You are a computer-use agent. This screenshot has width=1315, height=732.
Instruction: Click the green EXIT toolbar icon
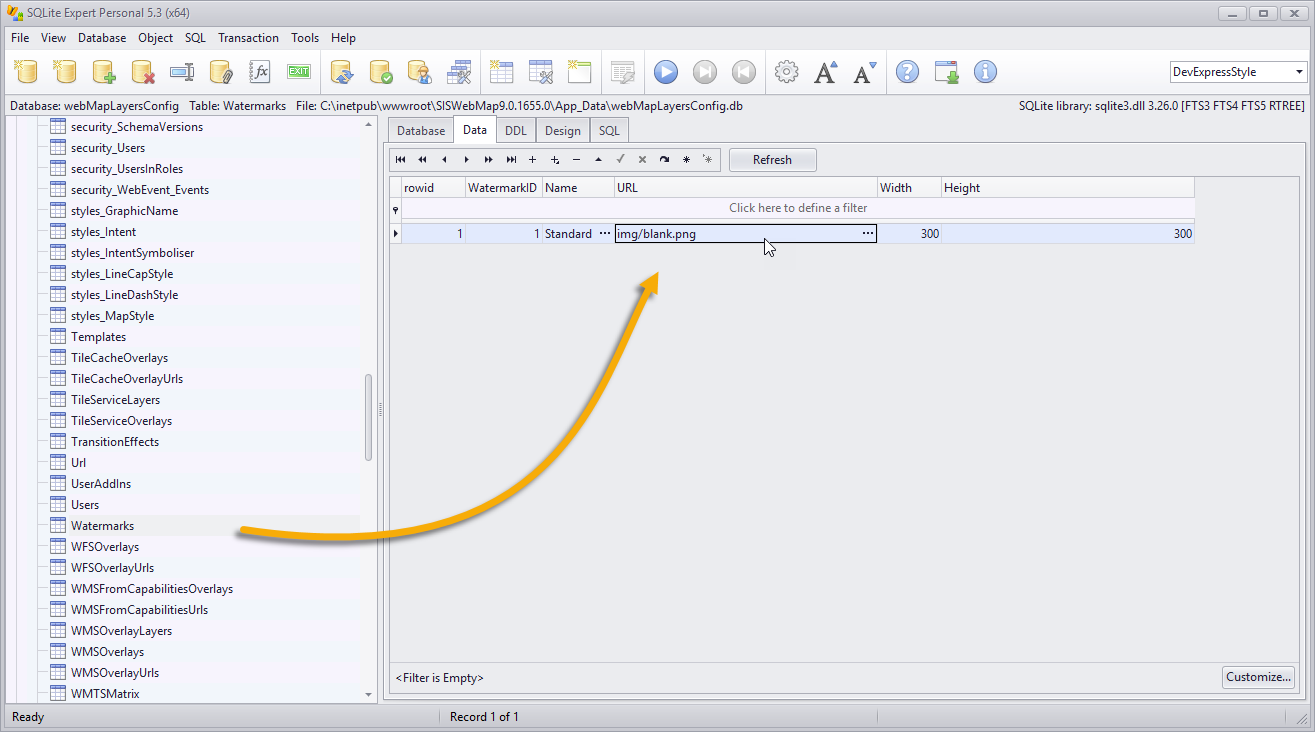pyautogui.click(x=299, y=72)
